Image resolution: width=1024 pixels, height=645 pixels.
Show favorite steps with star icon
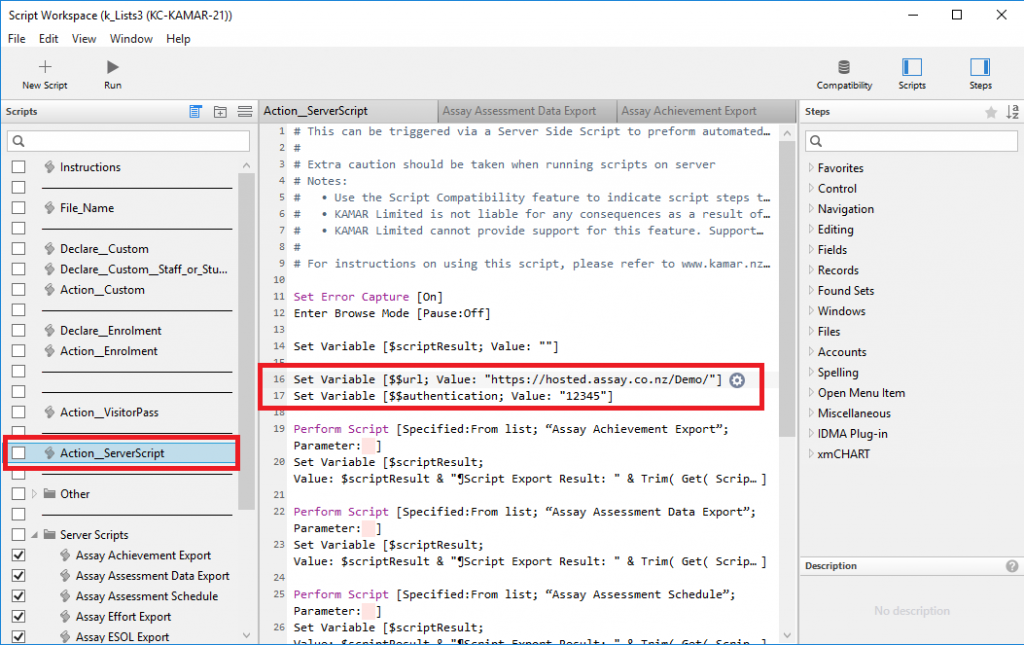coord(990,112)
